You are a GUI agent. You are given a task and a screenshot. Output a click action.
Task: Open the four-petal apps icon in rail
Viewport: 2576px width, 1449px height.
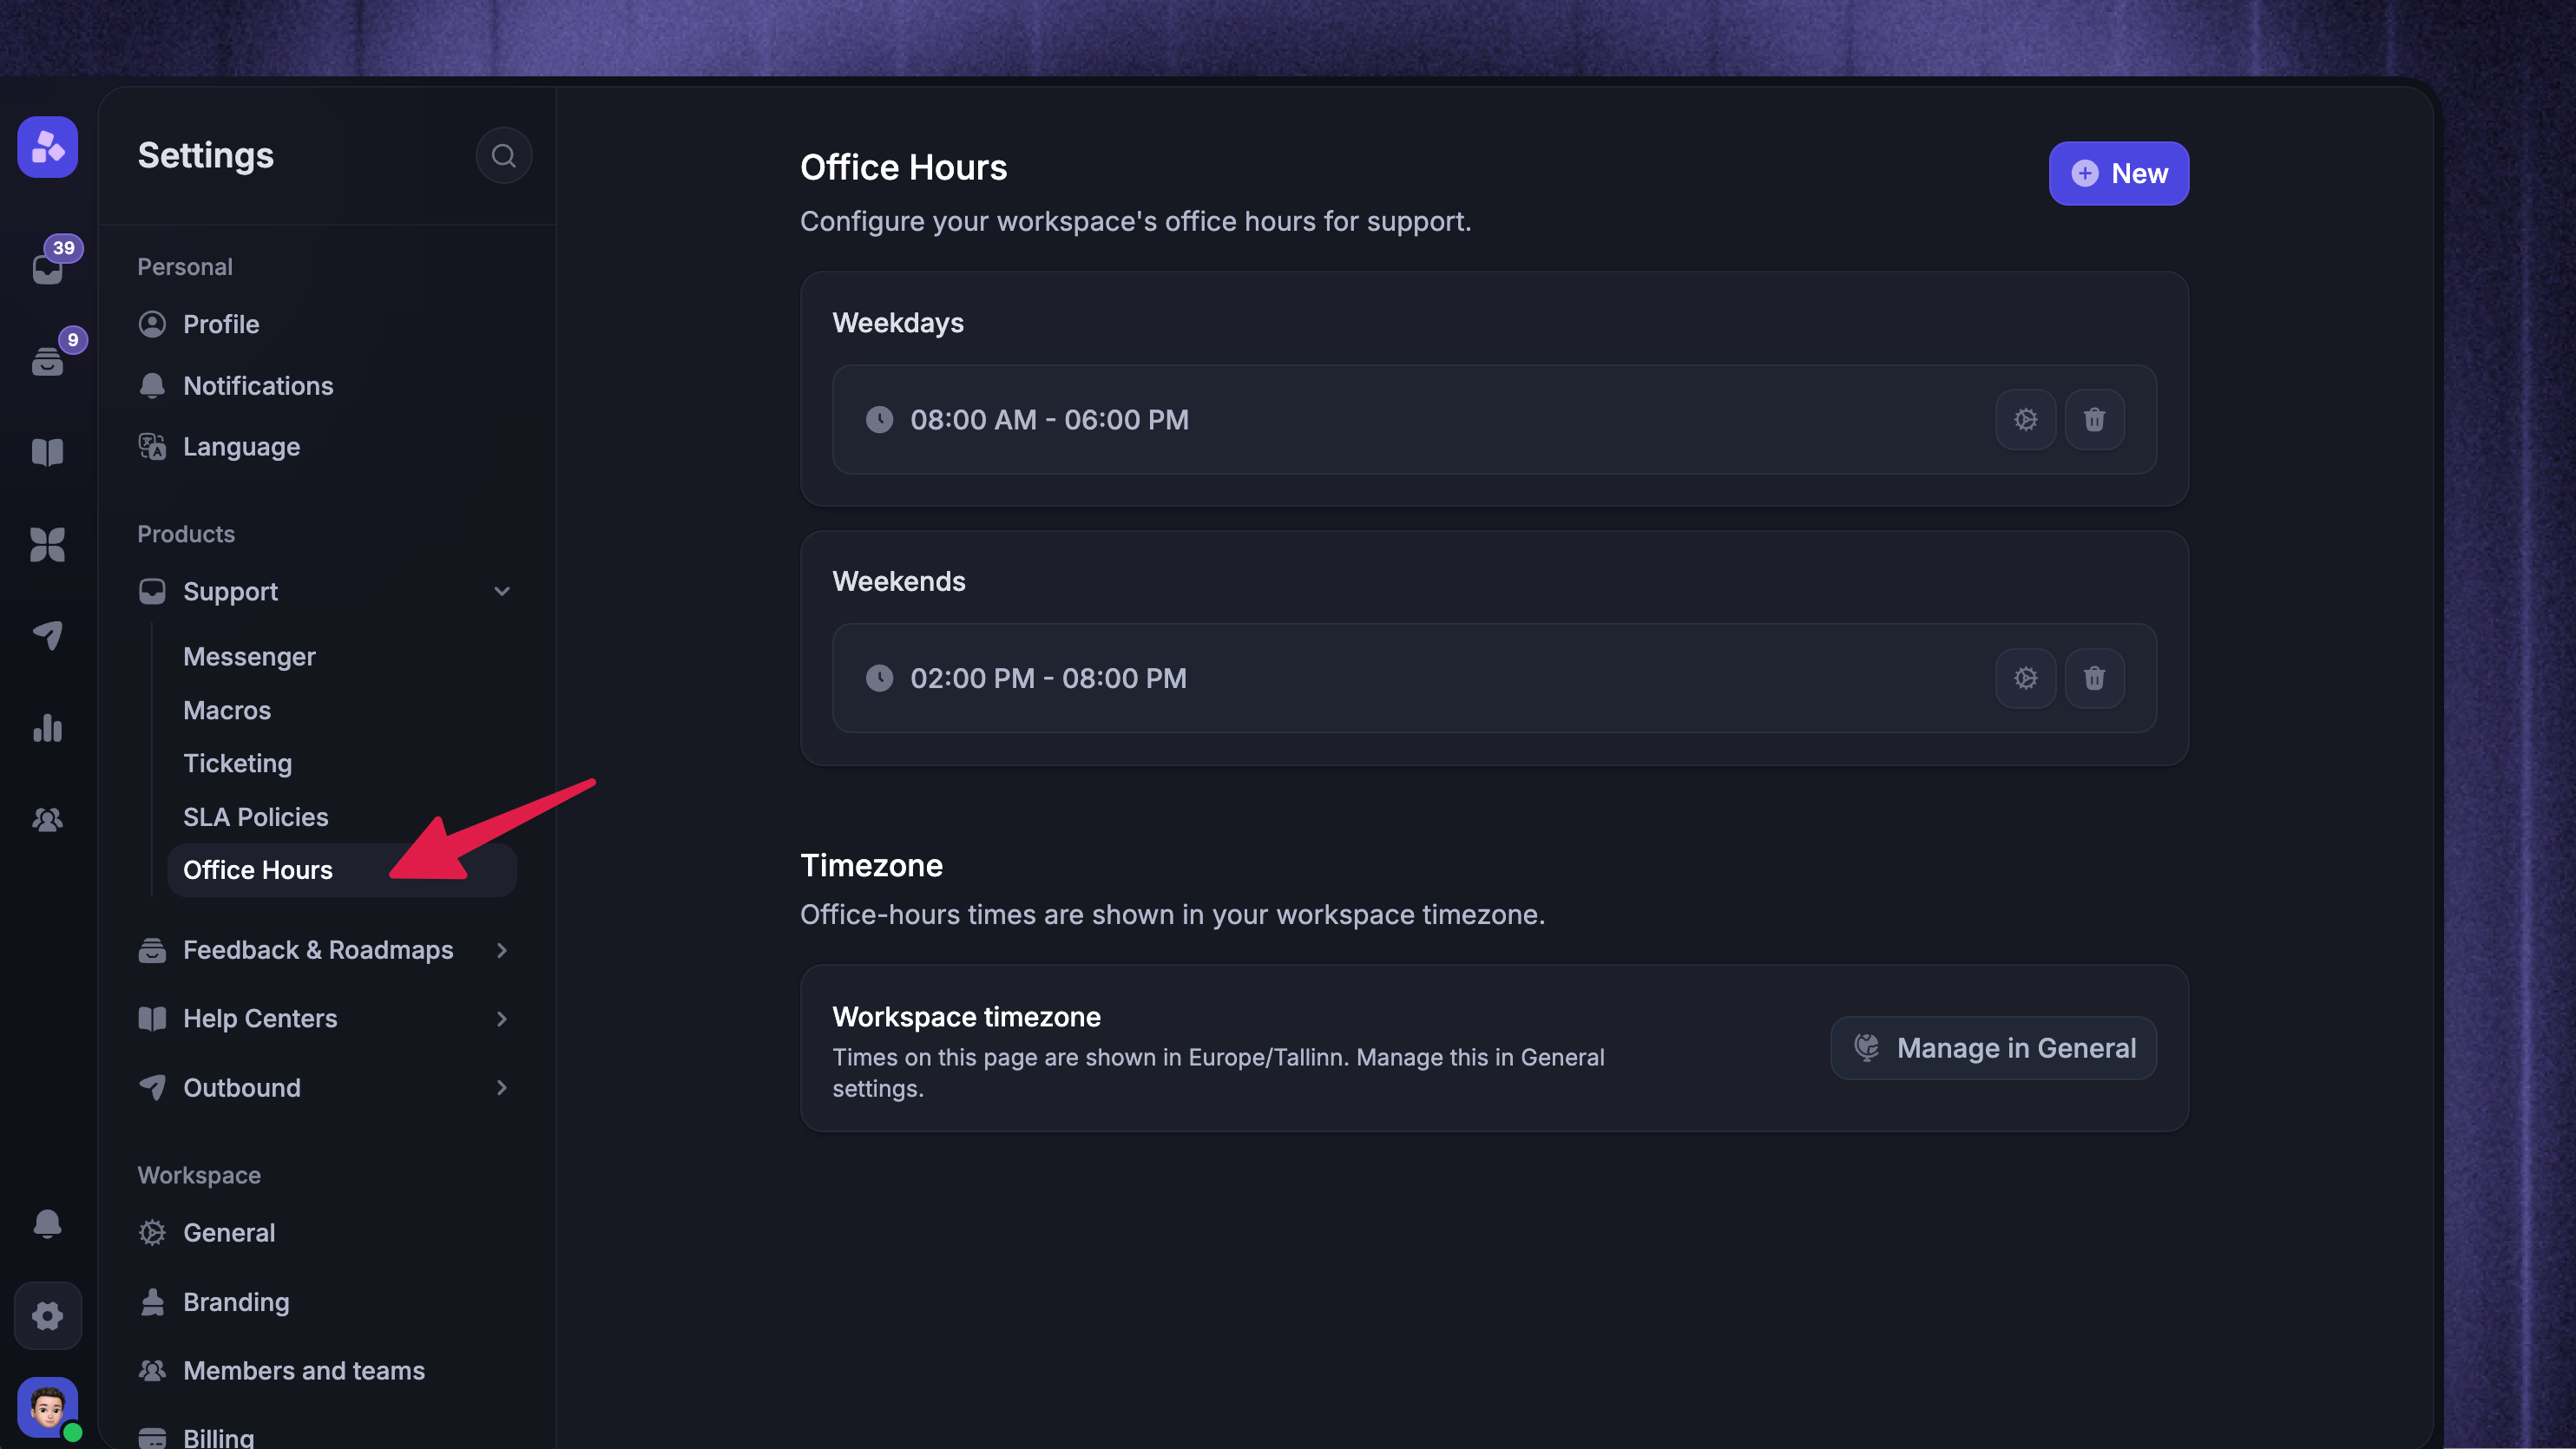pos(48,544)
